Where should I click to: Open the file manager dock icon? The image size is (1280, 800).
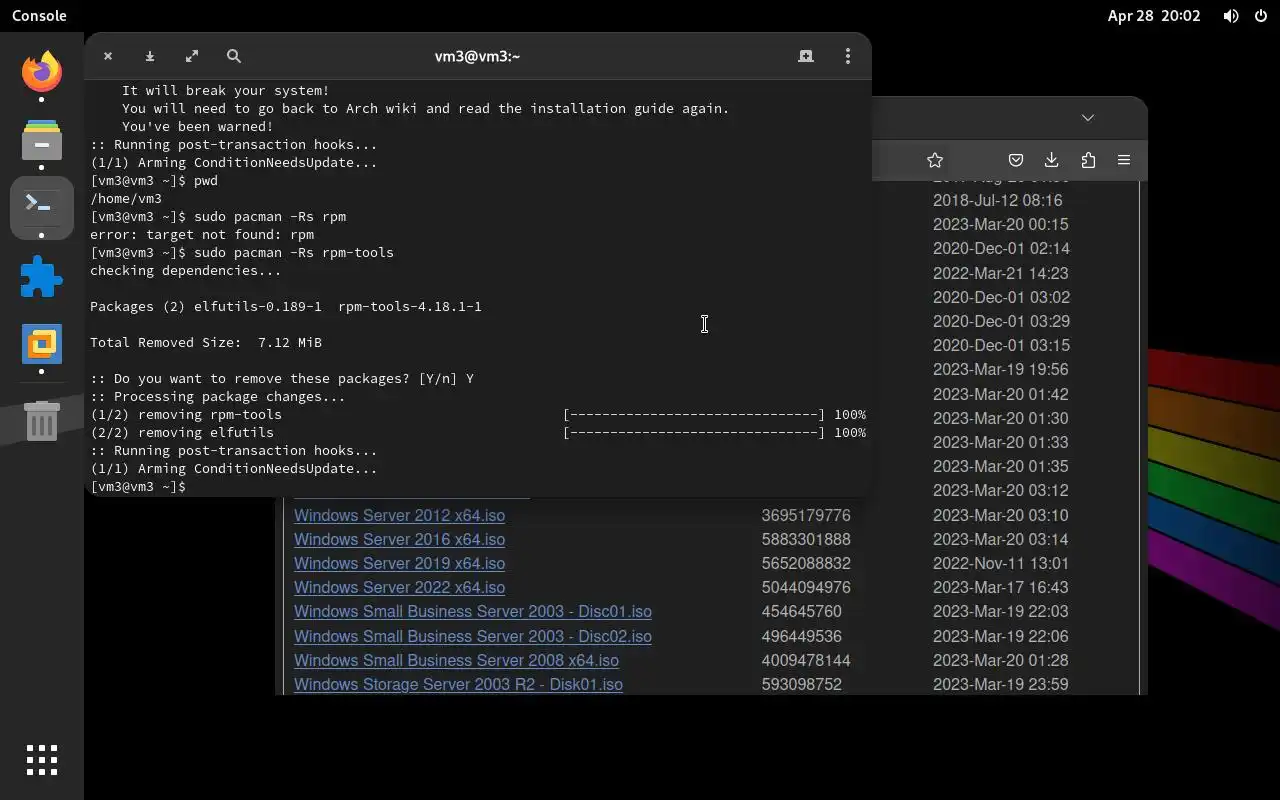tap(42, 141)
